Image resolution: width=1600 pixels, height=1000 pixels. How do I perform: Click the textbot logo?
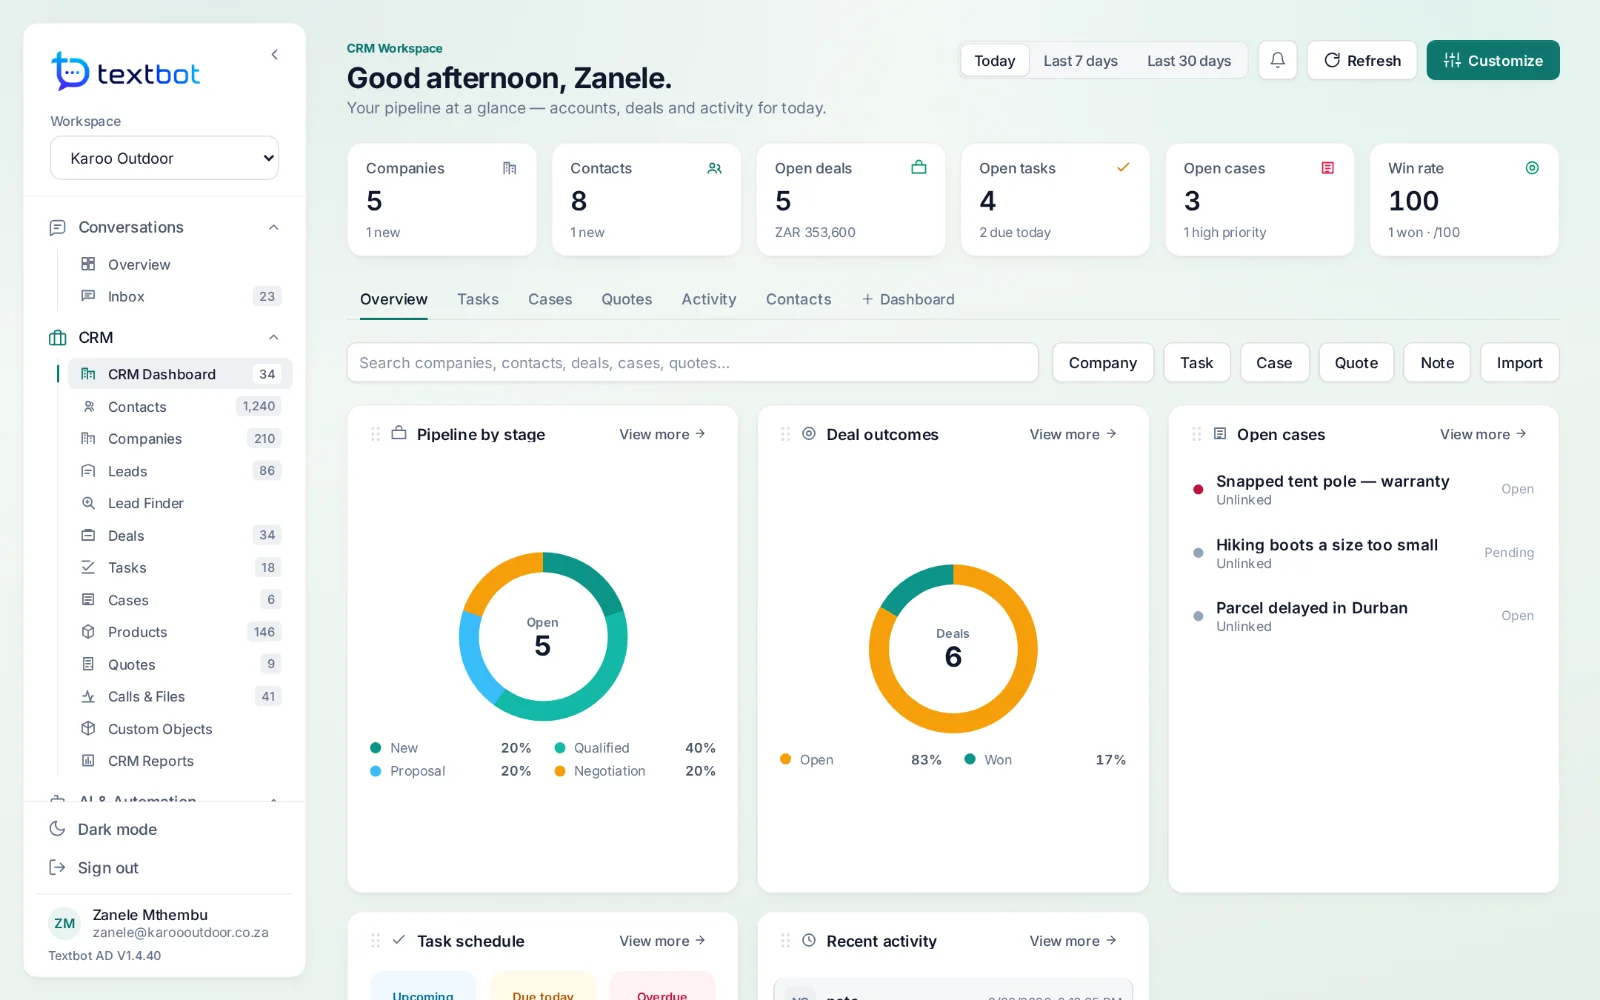(x=126, y=72)
